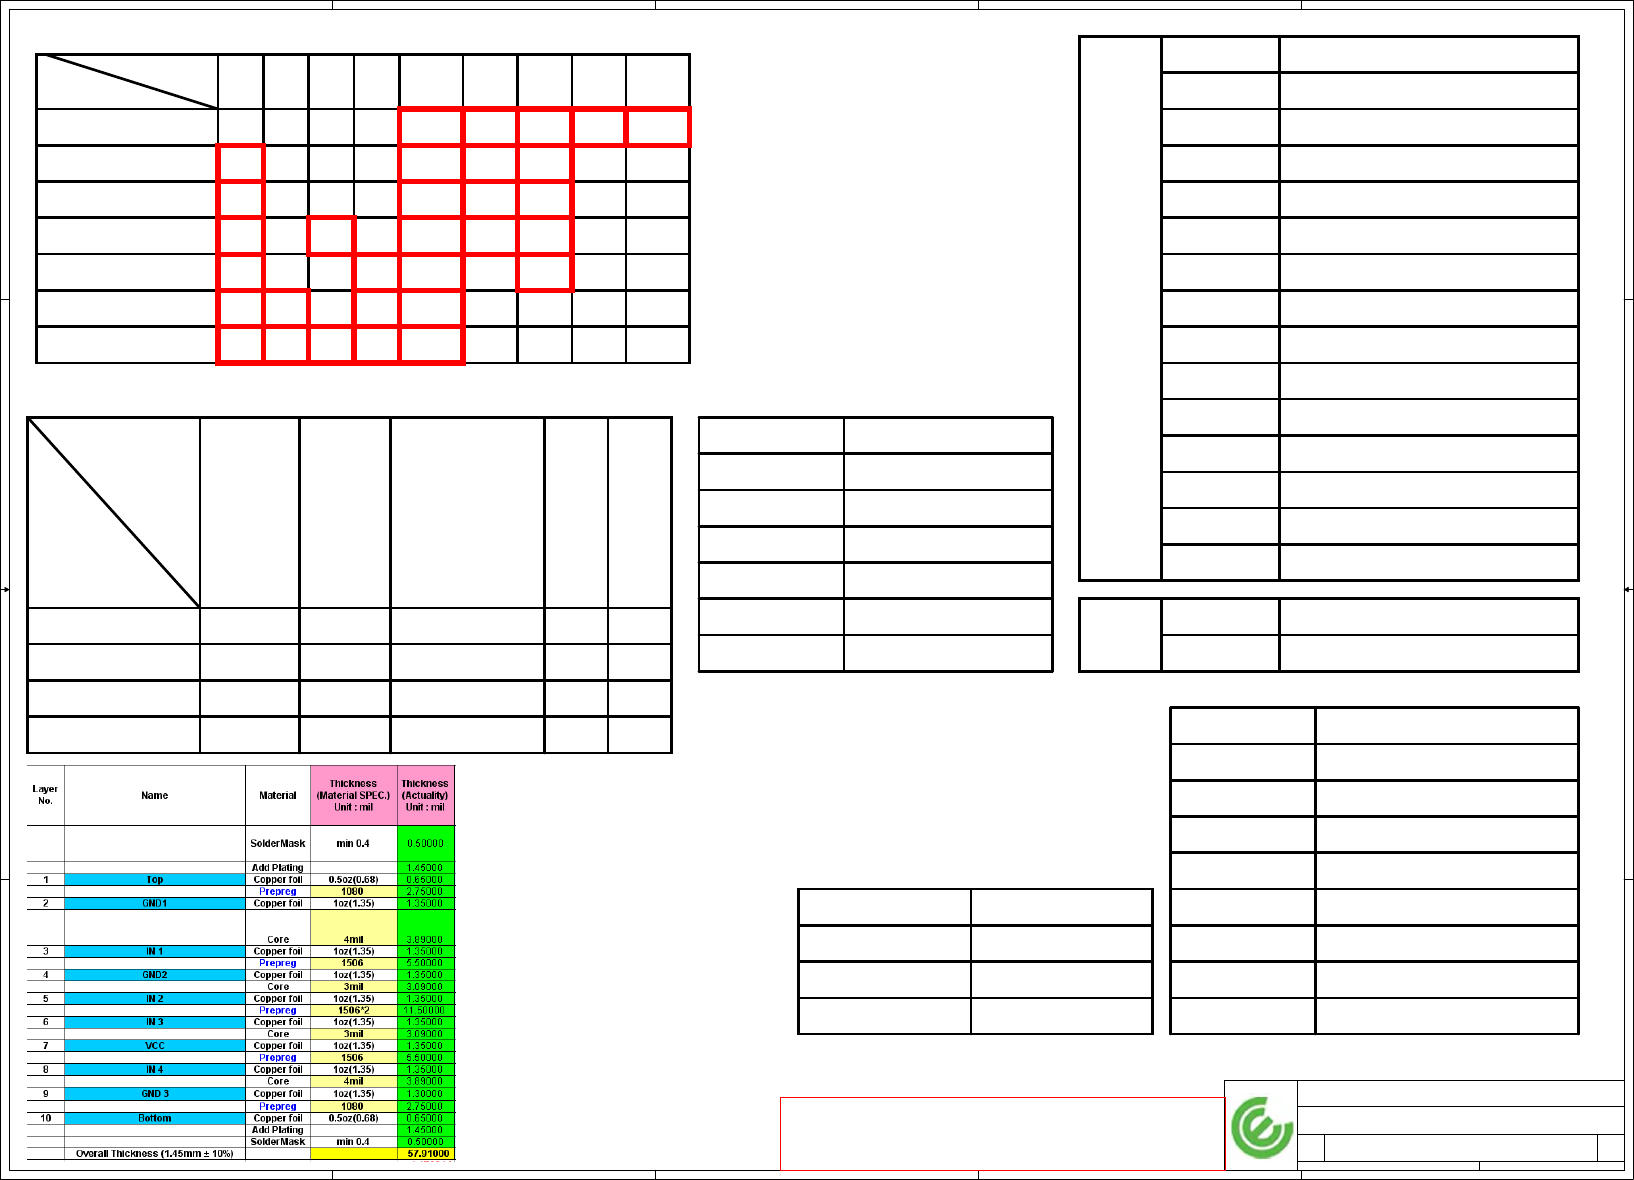This screenshot has height=1180, width=1634.
Task: Click 'Thickness (Material SPEC.)' pink header
Action: (x=354, y=795)
